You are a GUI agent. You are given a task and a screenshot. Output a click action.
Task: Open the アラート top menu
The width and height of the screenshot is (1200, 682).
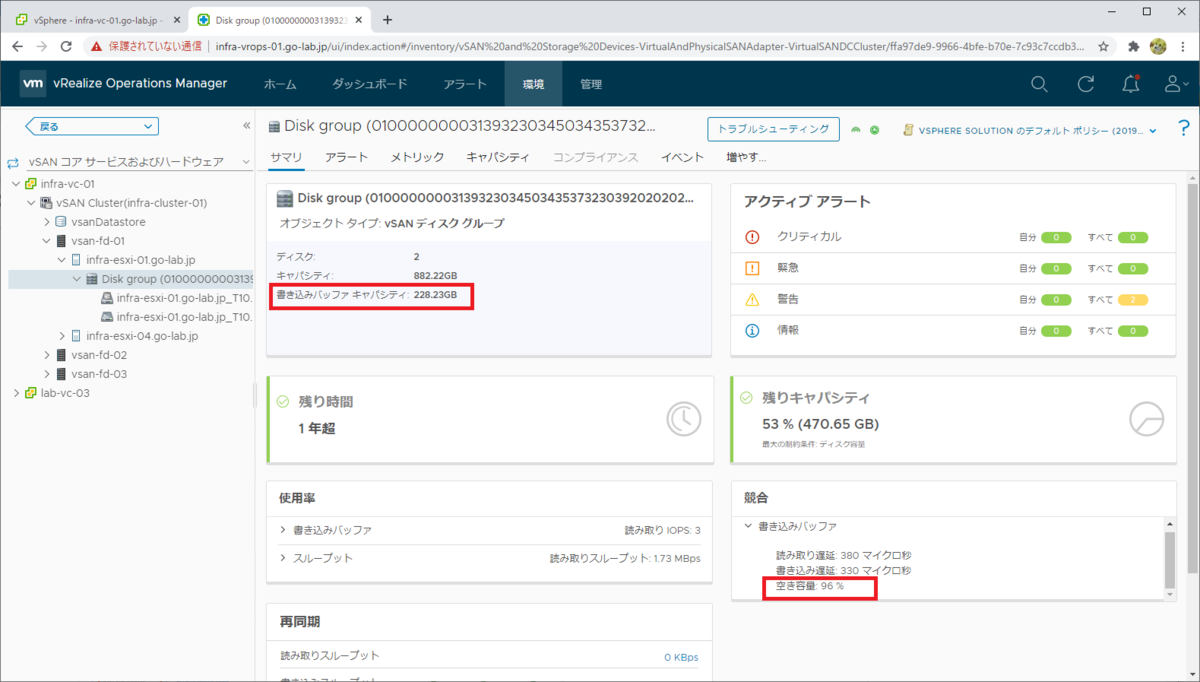[x=465, y=85]
